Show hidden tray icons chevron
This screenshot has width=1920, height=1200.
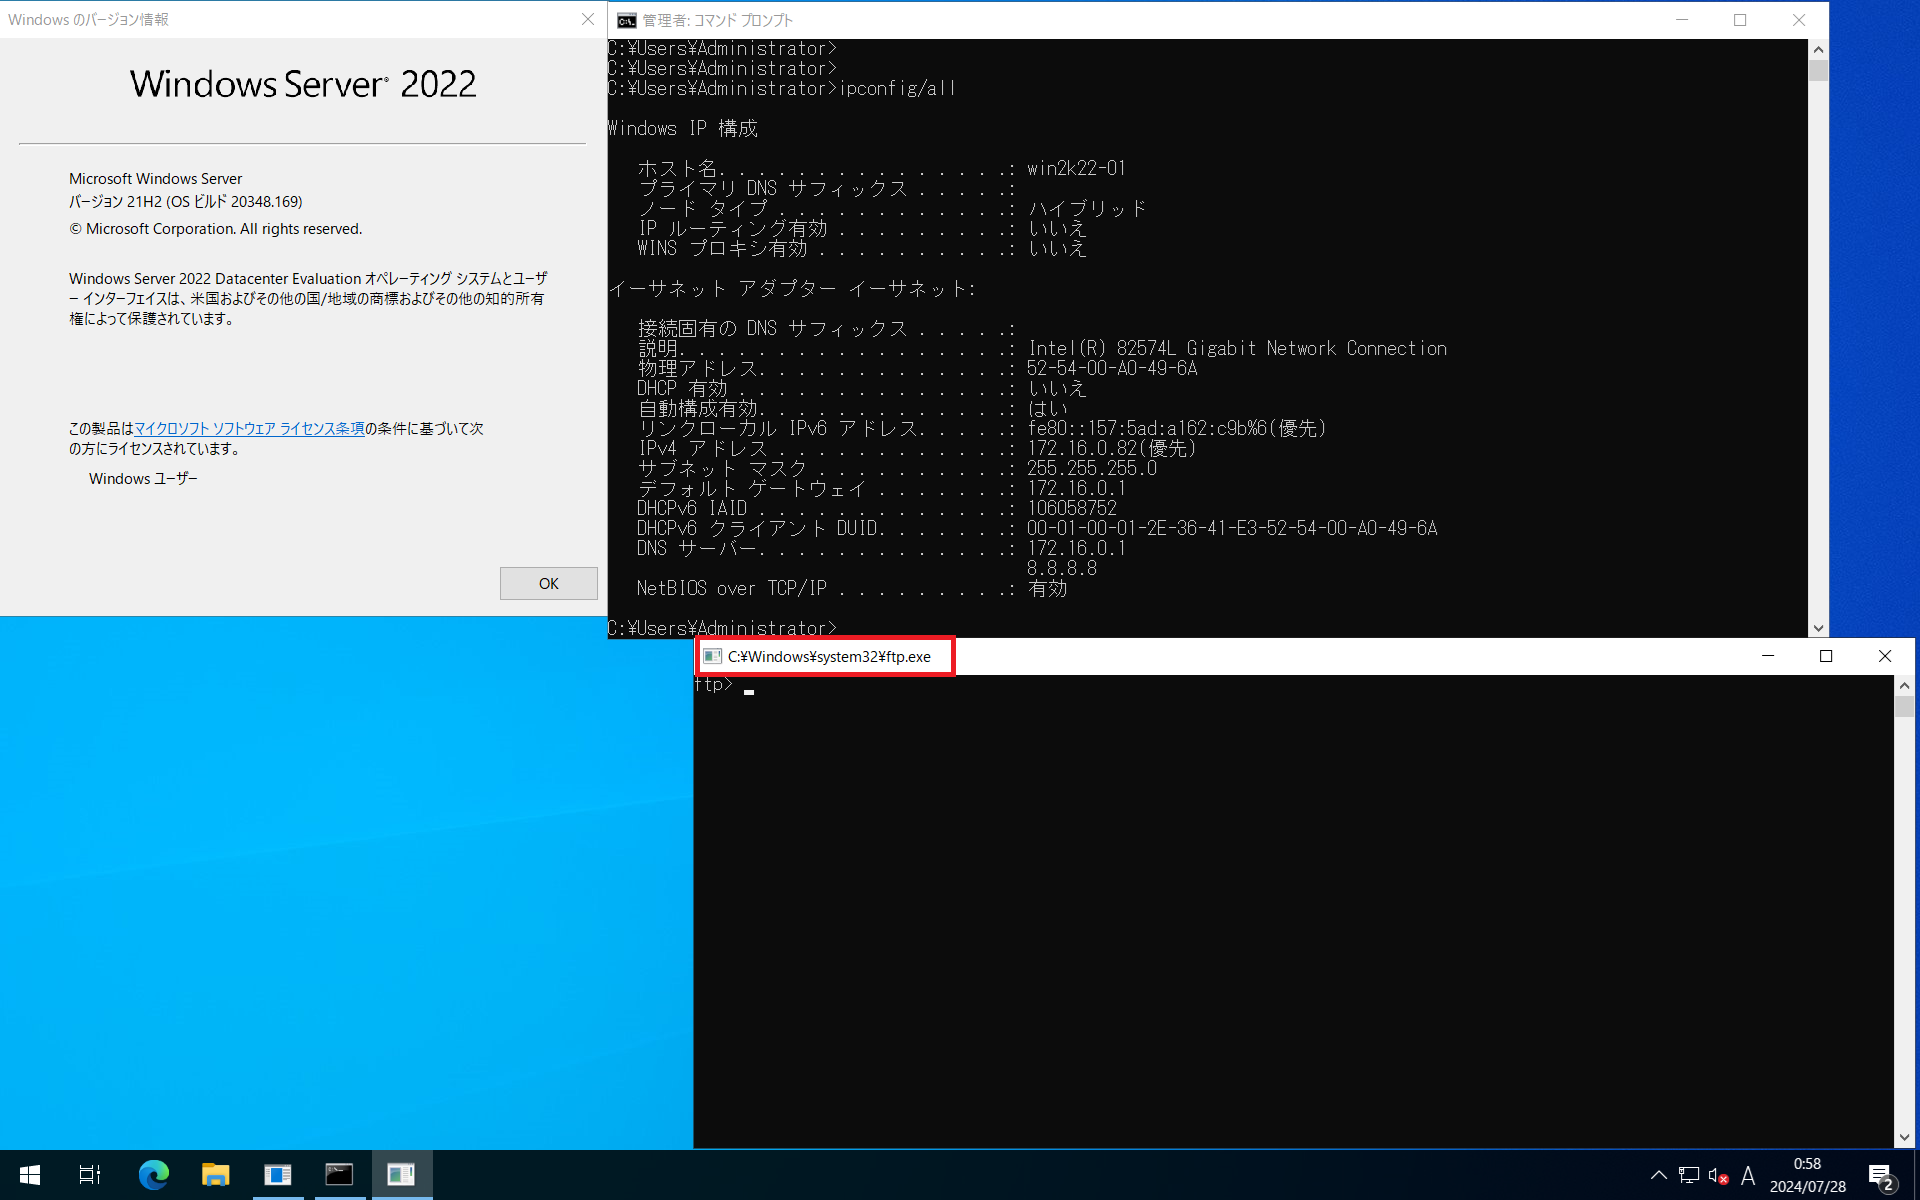click(x=1659, y=1176)
